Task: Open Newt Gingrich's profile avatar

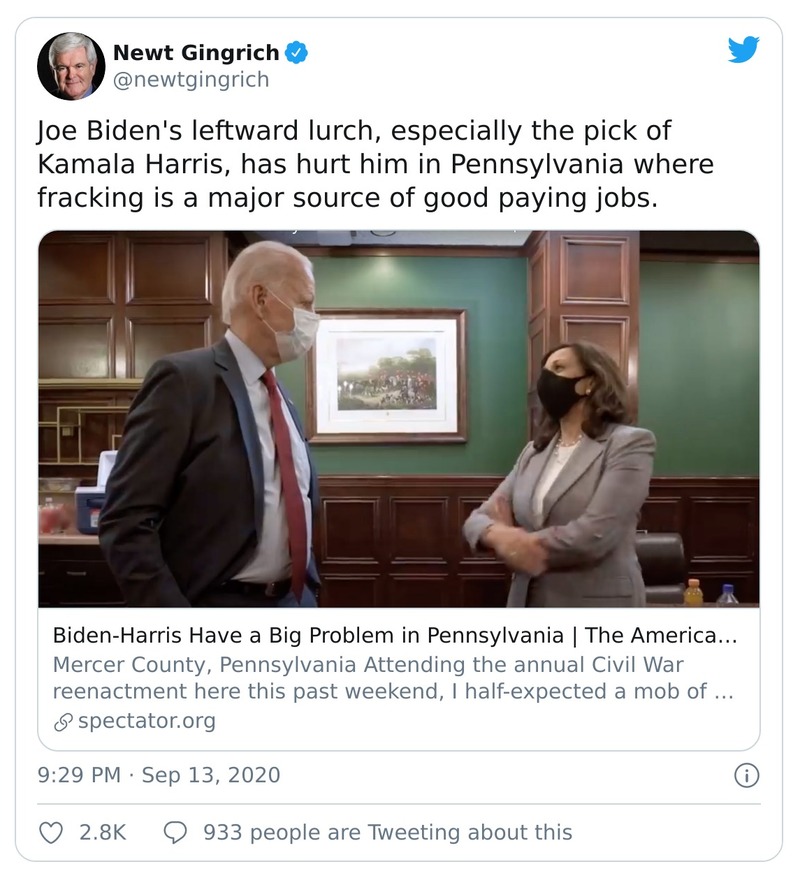Action: pos(71,66)
